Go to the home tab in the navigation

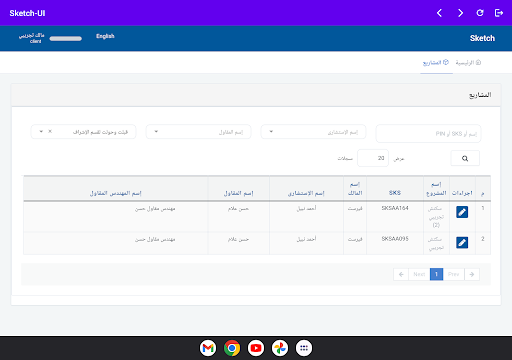point(468,63)
